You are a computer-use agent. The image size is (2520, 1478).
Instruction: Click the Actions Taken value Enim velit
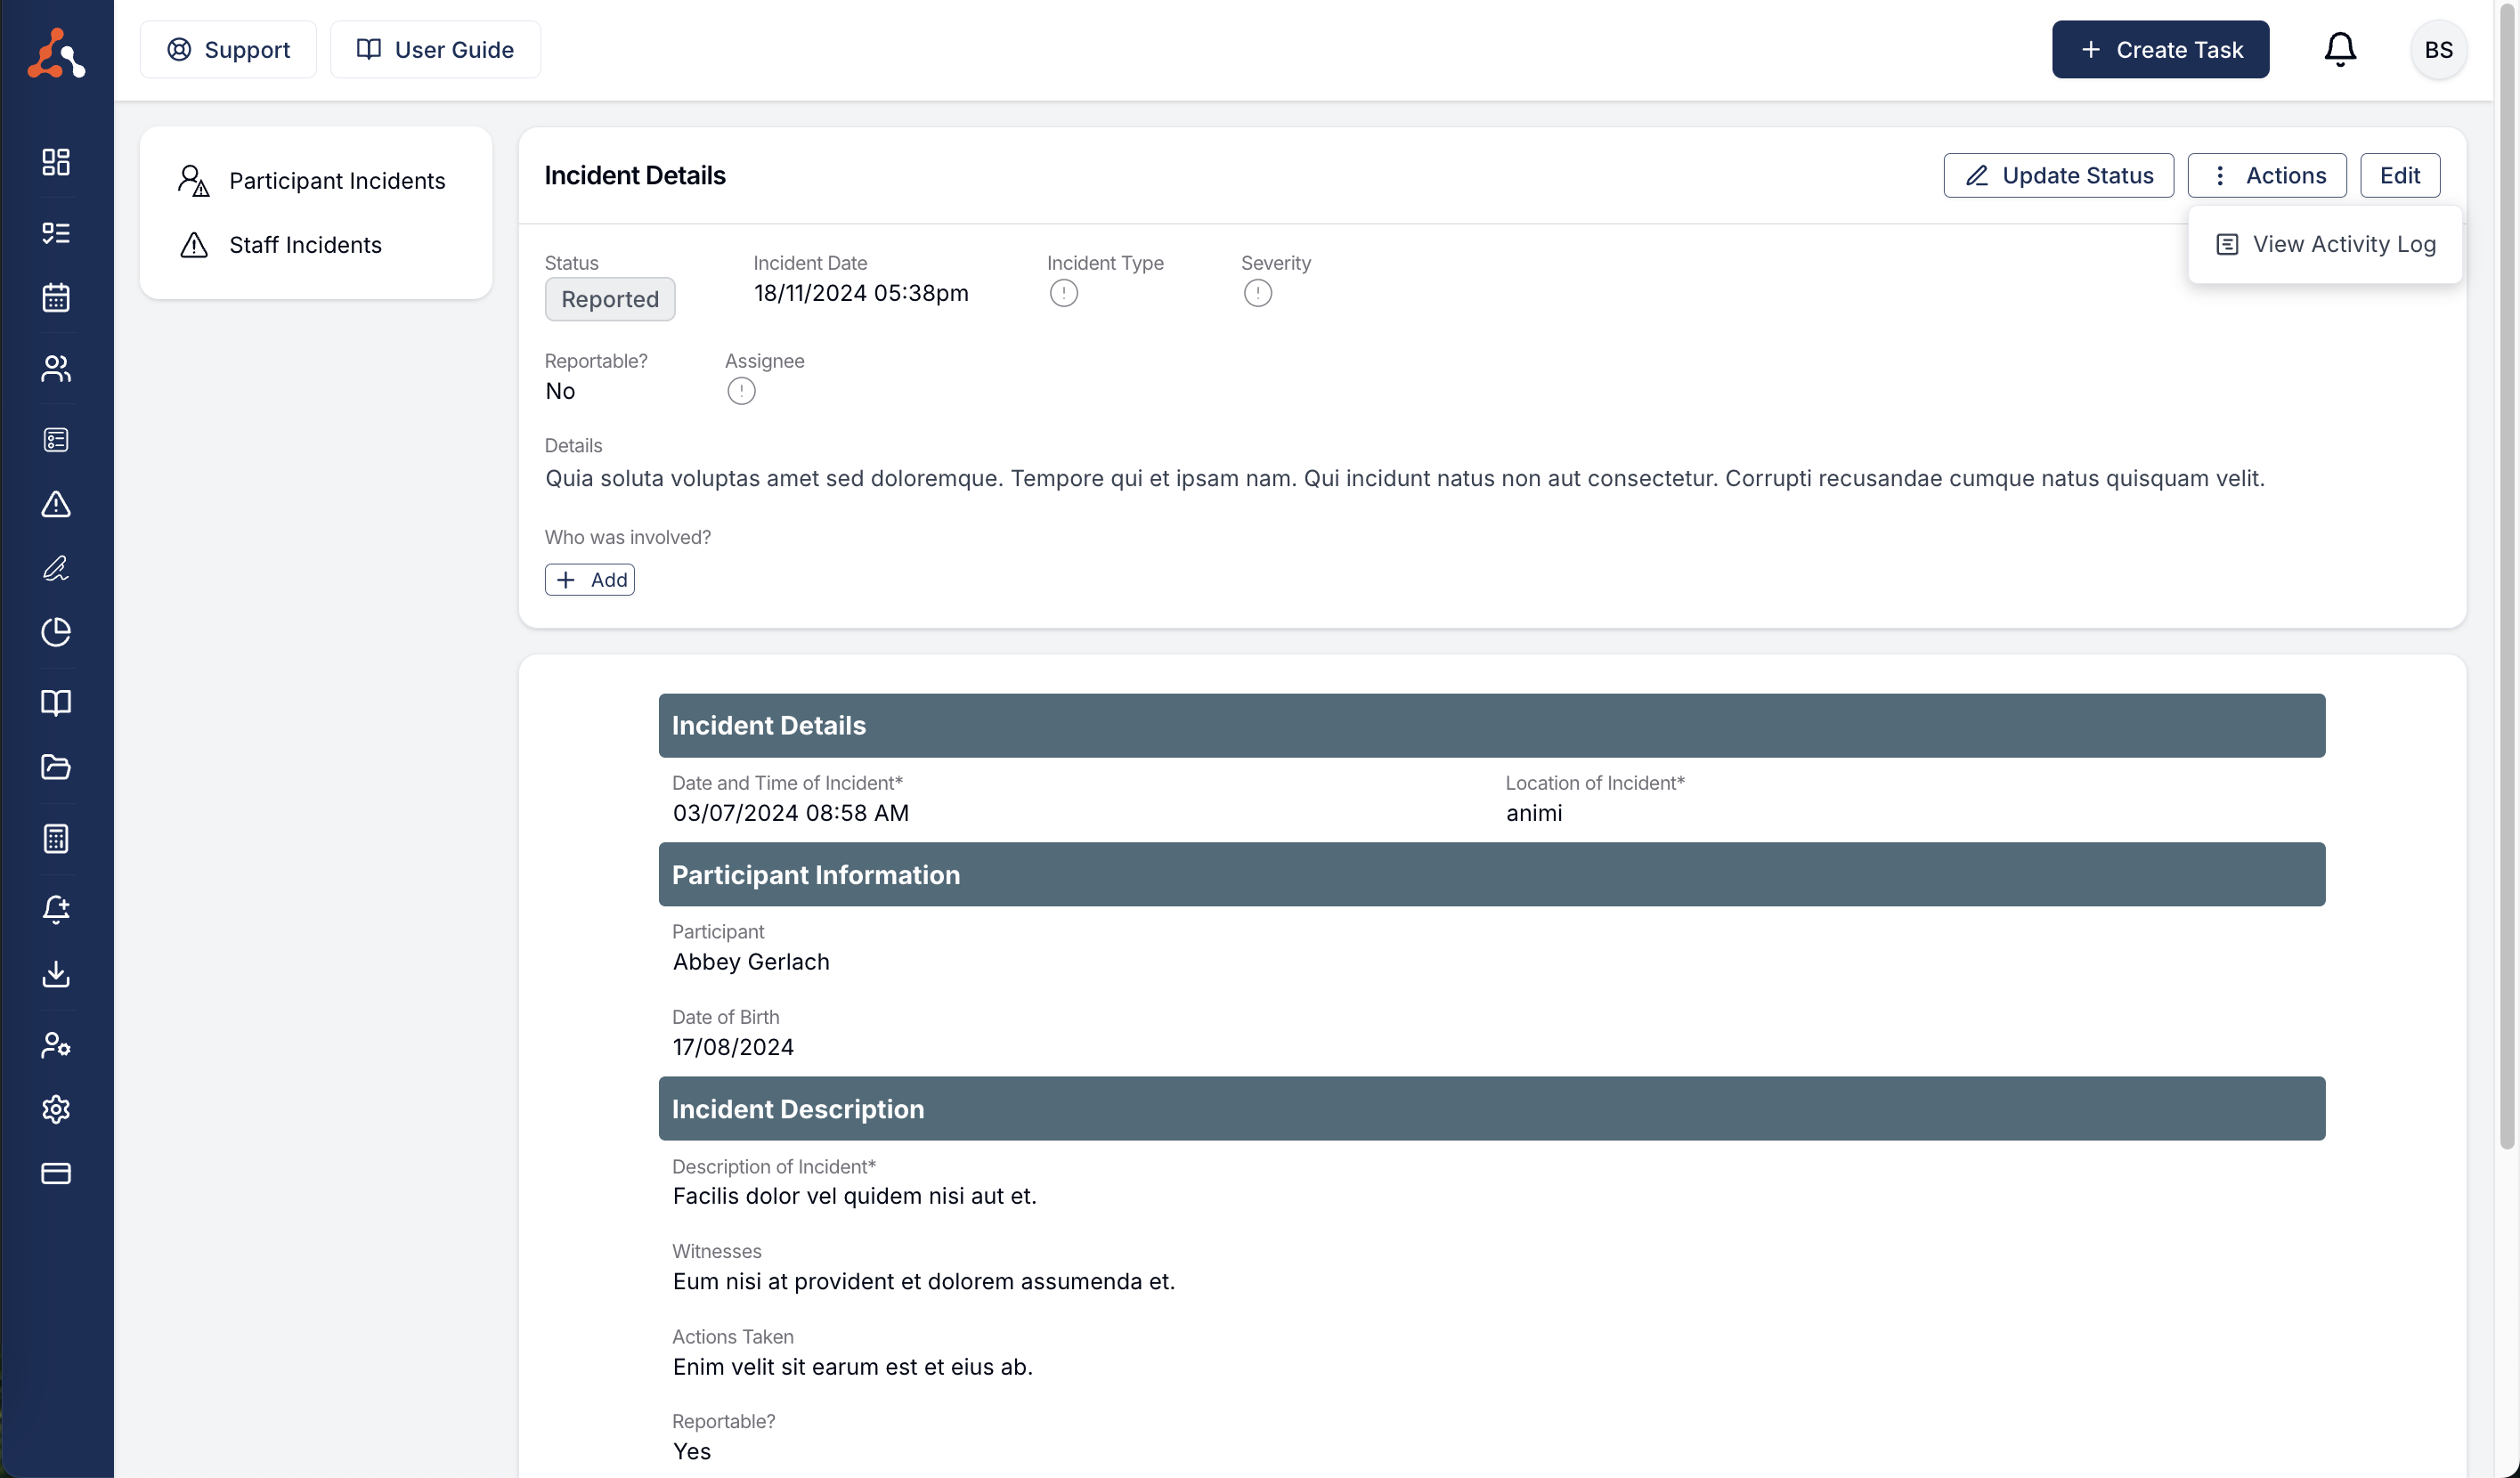(853, 1367)
